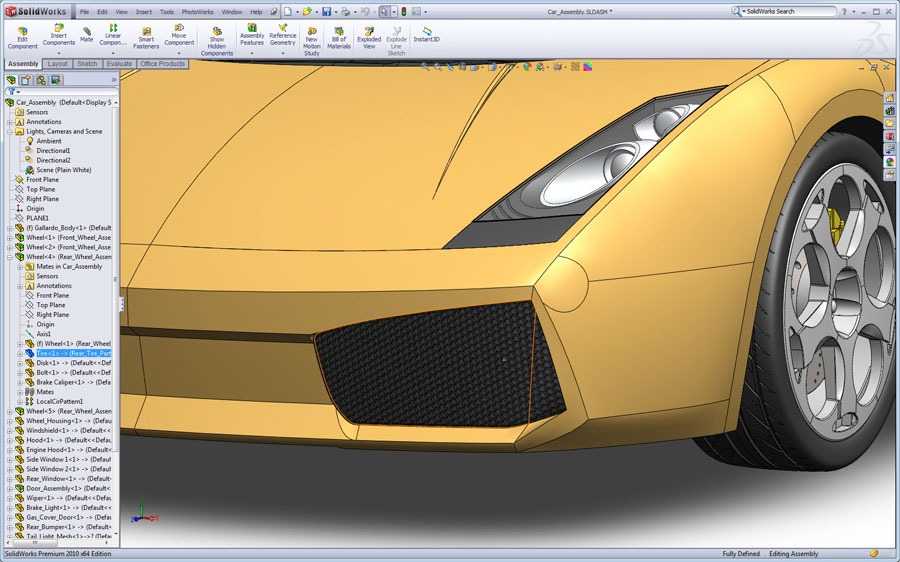Select the Front Plane in feature tree

pyautogui.click(x=42, y=180)
